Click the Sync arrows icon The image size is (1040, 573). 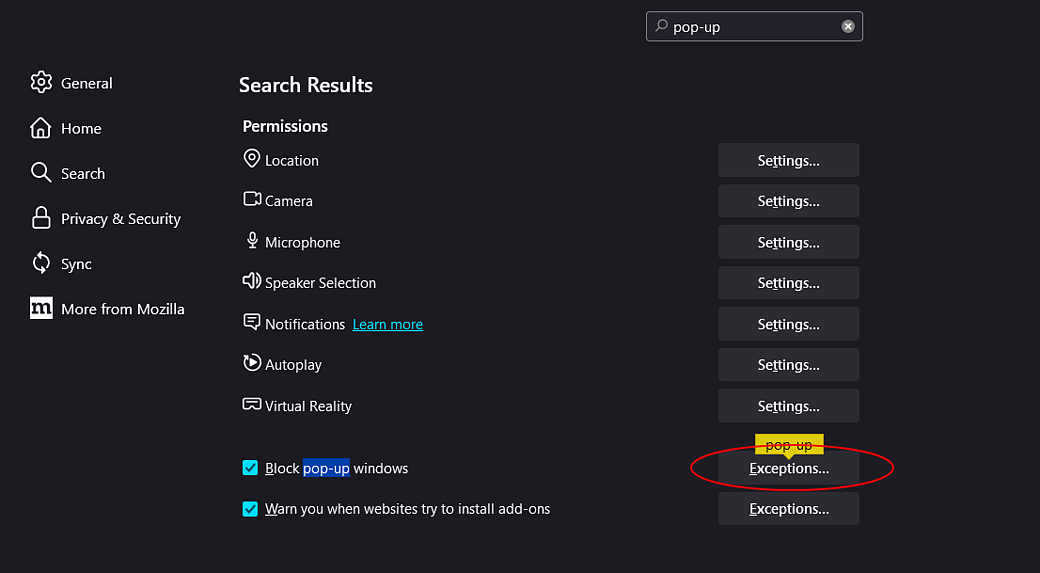(x=41, y=264)
